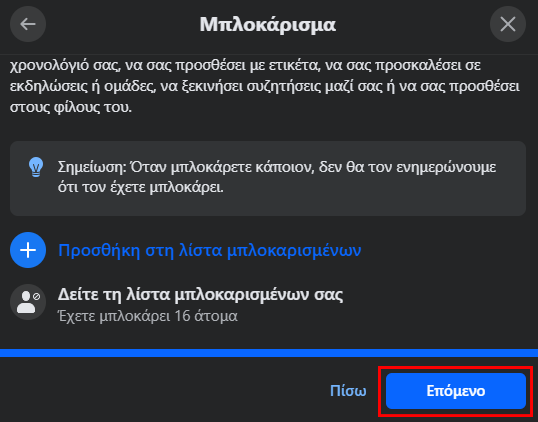Click the text ότι τον έχετε μπλοκάρει
Screen dimensions: 538x422
(x=140, y=188)
